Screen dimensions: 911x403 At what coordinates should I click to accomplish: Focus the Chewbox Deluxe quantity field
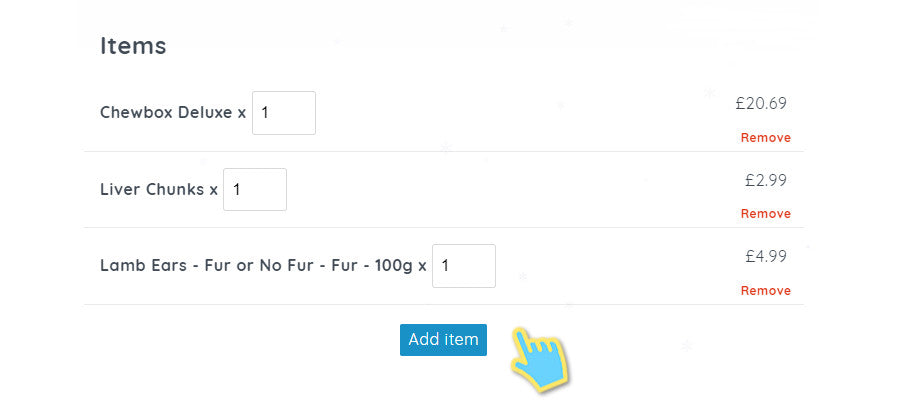point(284,113)
